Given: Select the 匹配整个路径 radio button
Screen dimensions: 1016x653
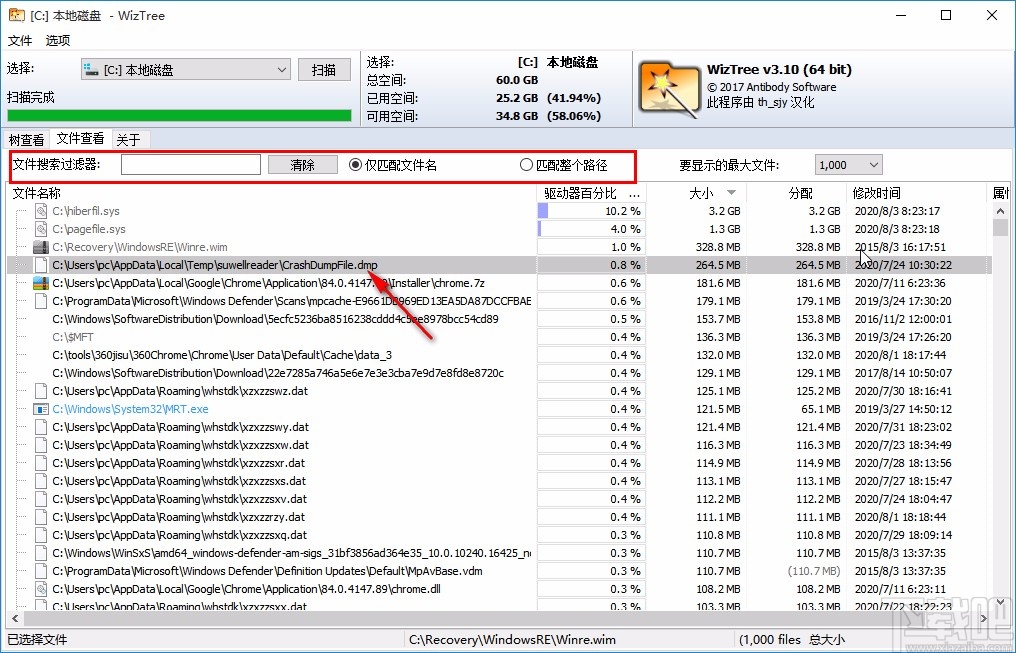Looking at the screenshot, I should click(525, 164).
